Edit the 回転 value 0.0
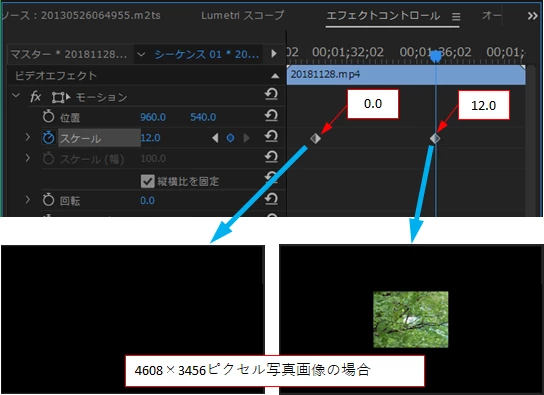The image size is (544, 395). click(x=147, y=200)
